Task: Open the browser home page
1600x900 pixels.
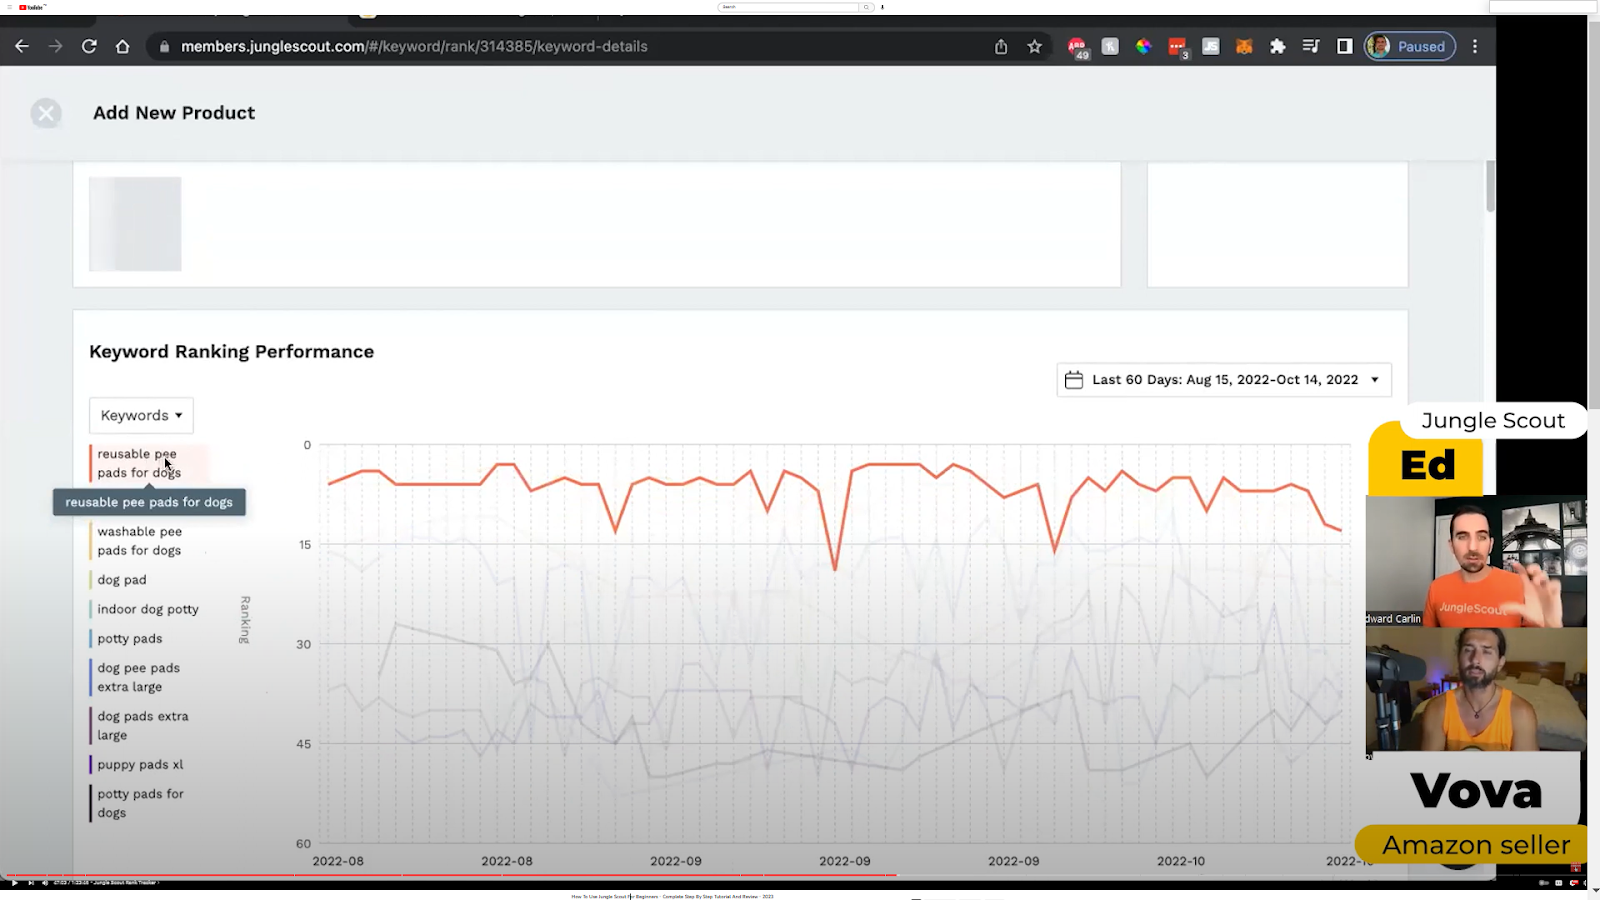Action: 122,46
